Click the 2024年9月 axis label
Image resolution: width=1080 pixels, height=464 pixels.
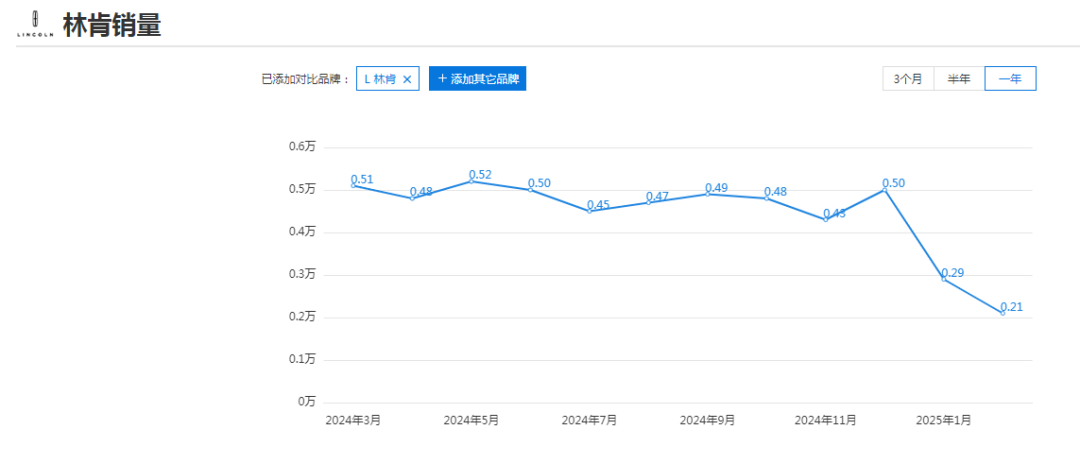(x=707, y=420)
